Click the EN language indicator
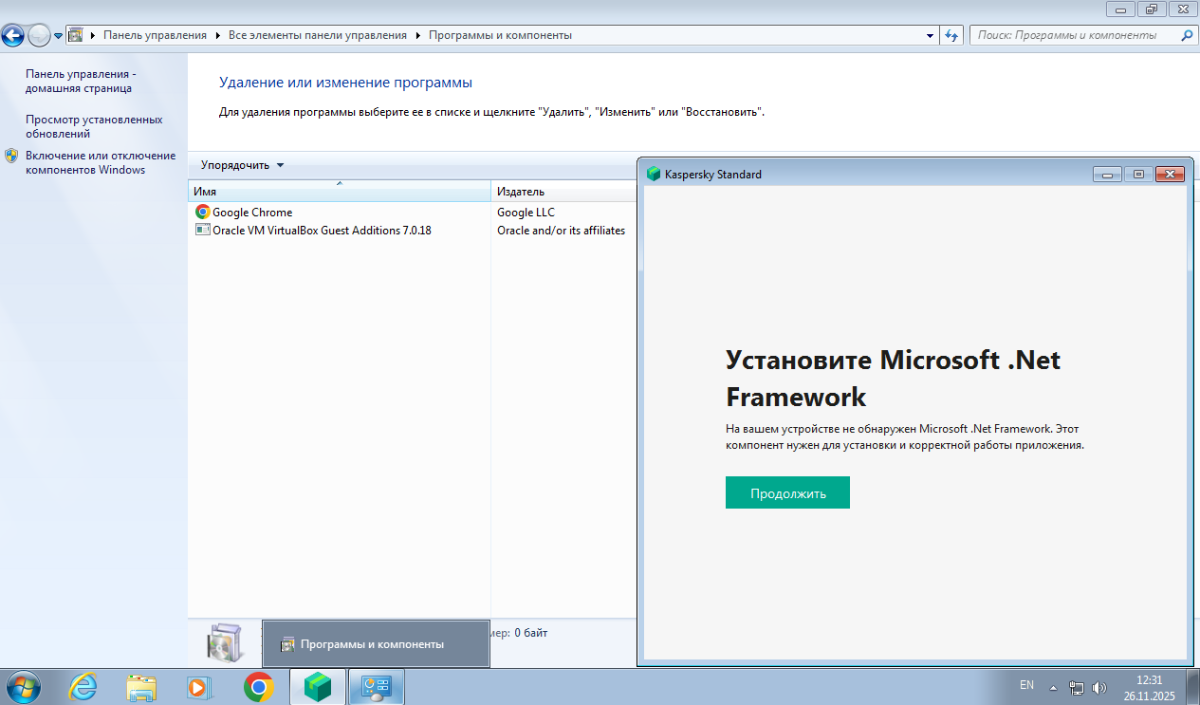Viewport: 1200px width, 705px height. 1027,685
